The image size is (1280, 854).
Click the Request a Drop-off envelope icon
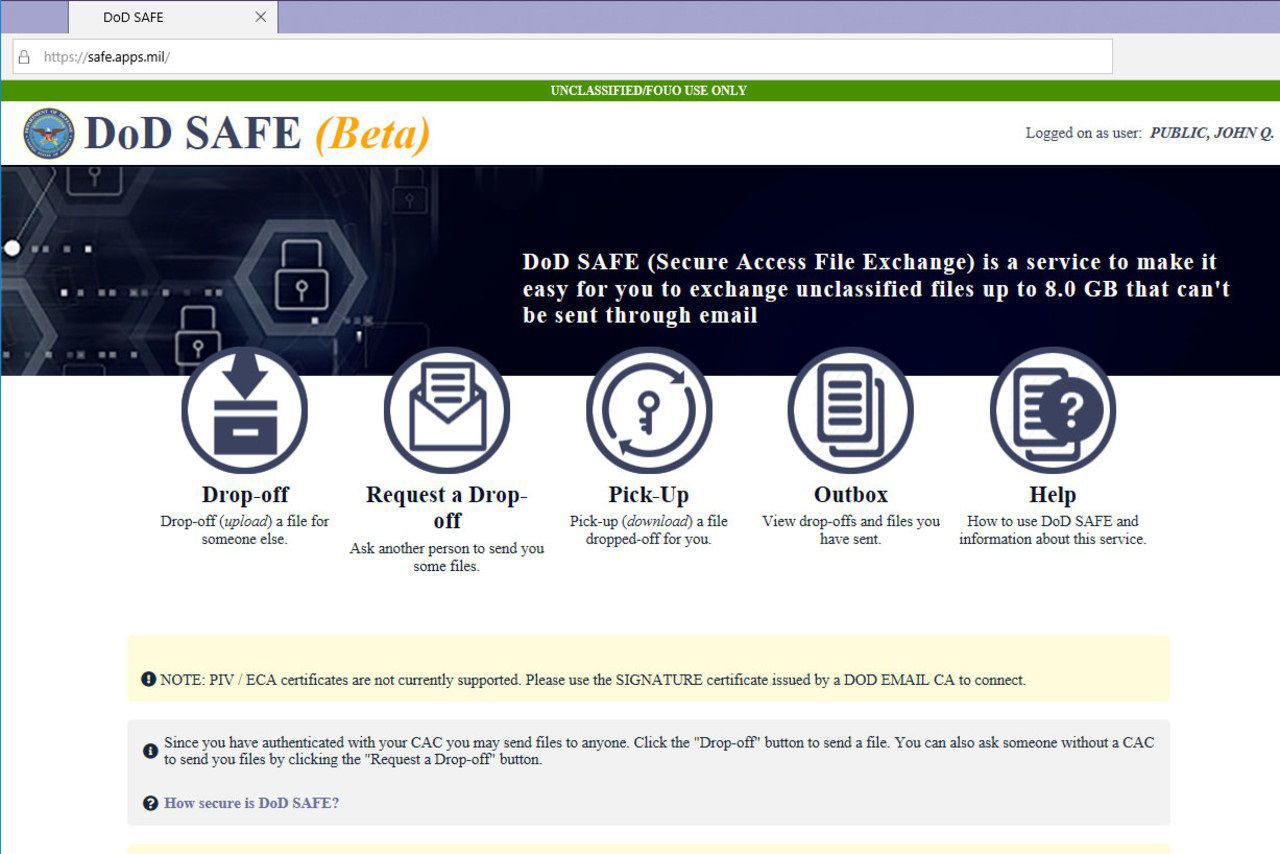(x=446, y=410)
